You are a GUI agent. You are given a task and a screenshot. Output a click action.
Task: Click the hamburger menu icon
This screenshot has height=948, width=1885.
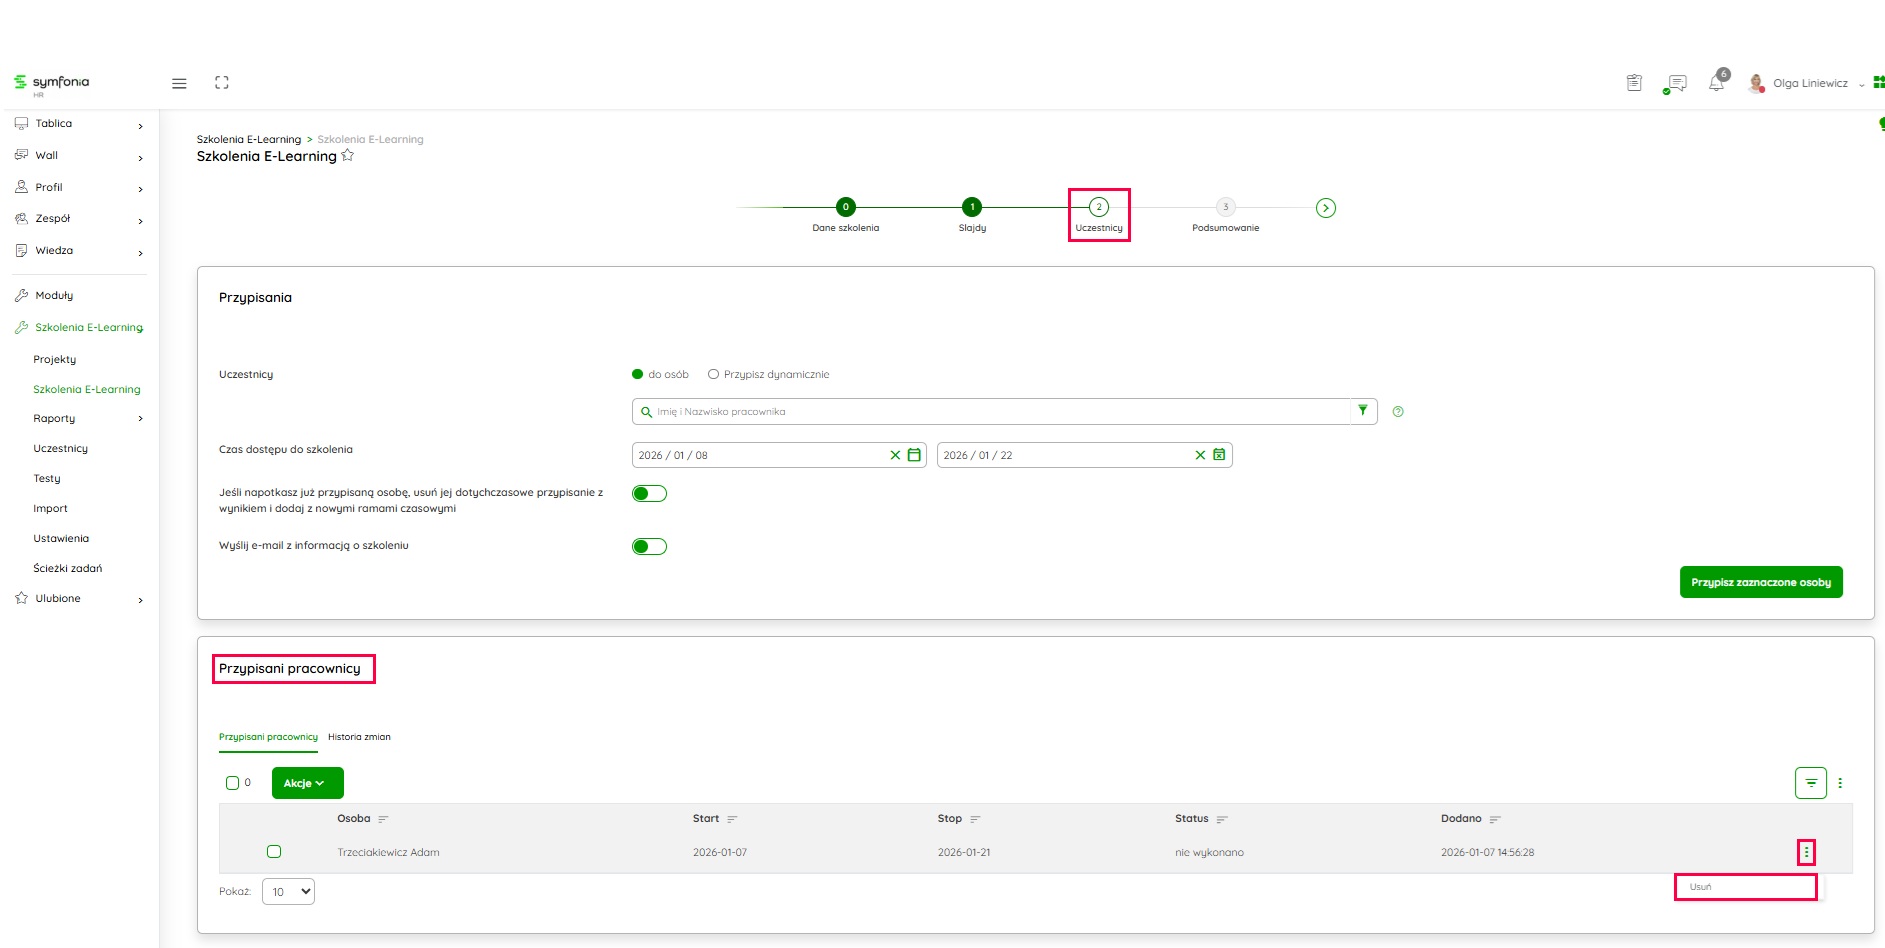pos(179,84)
